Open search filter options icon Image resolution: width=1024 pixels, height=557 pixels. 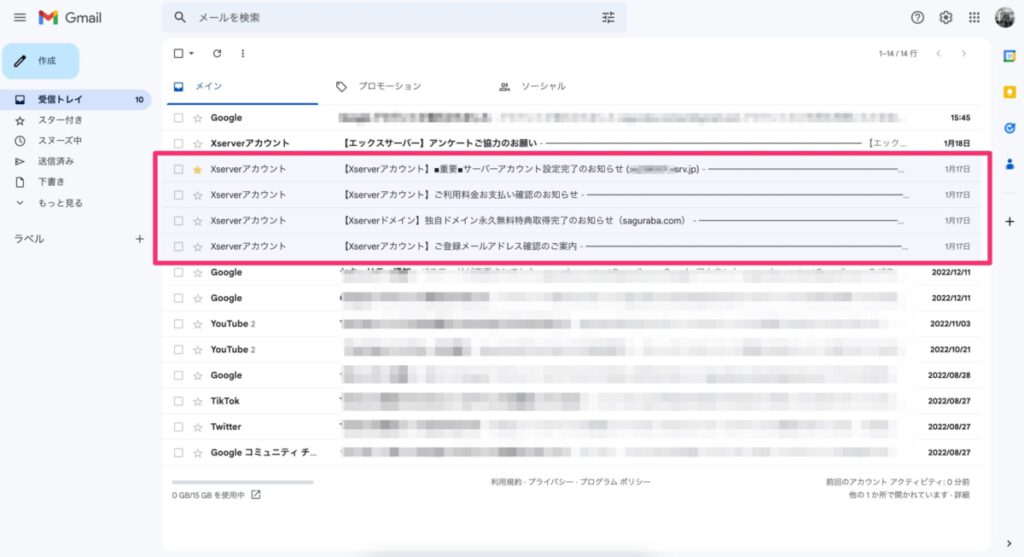608,18
